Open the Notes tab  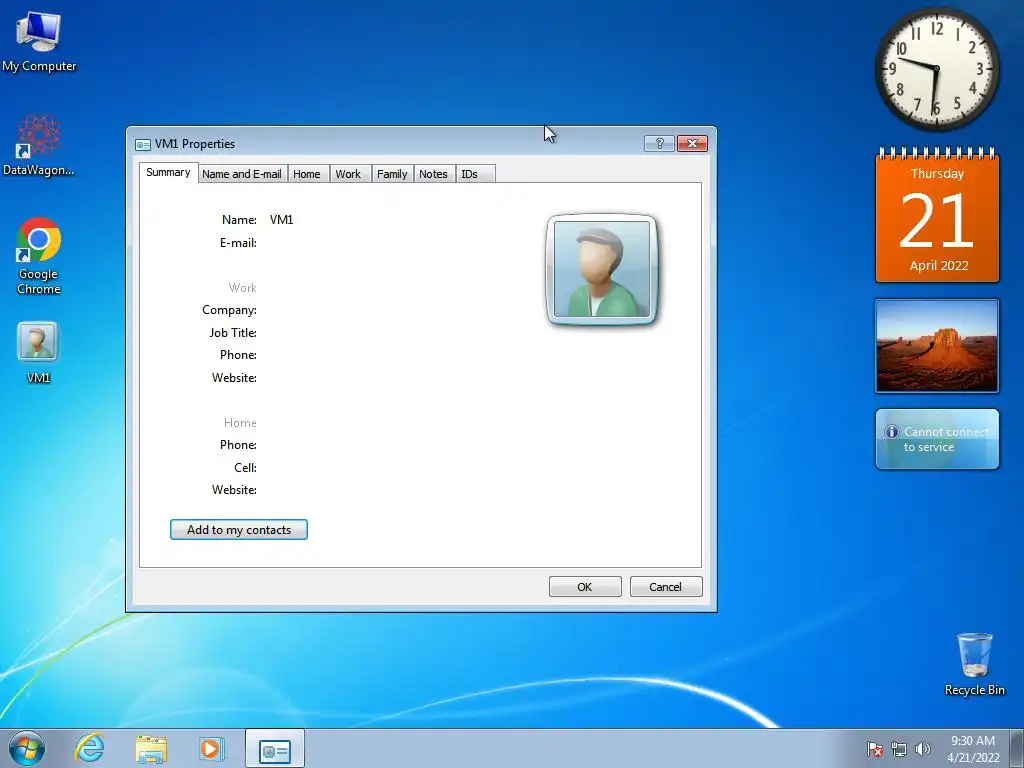(x=433, y=174)
